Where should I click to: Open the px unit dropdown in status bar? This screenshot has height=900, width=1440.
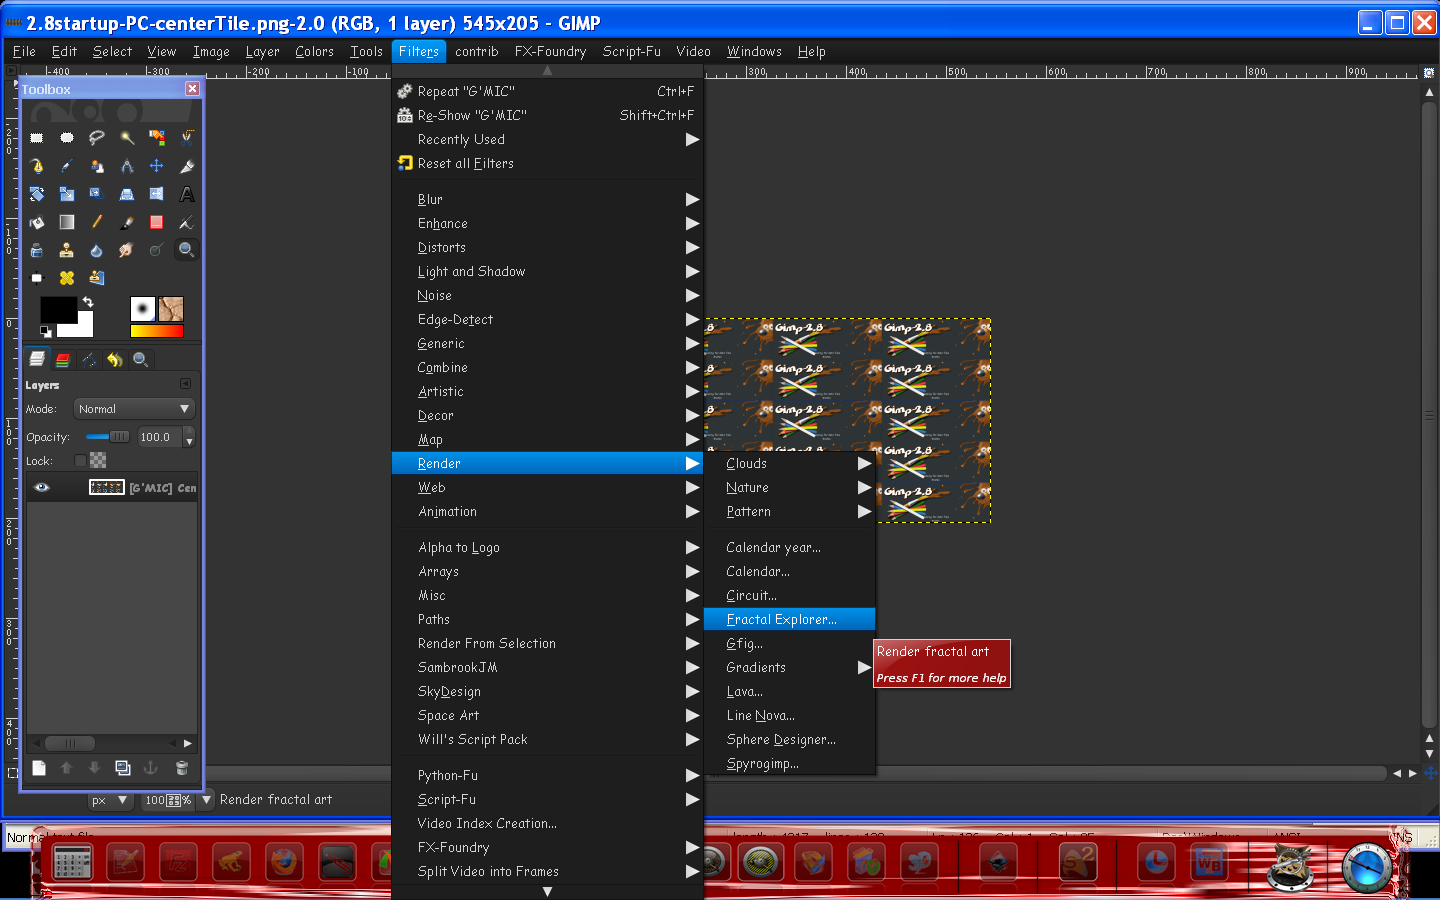111,800
